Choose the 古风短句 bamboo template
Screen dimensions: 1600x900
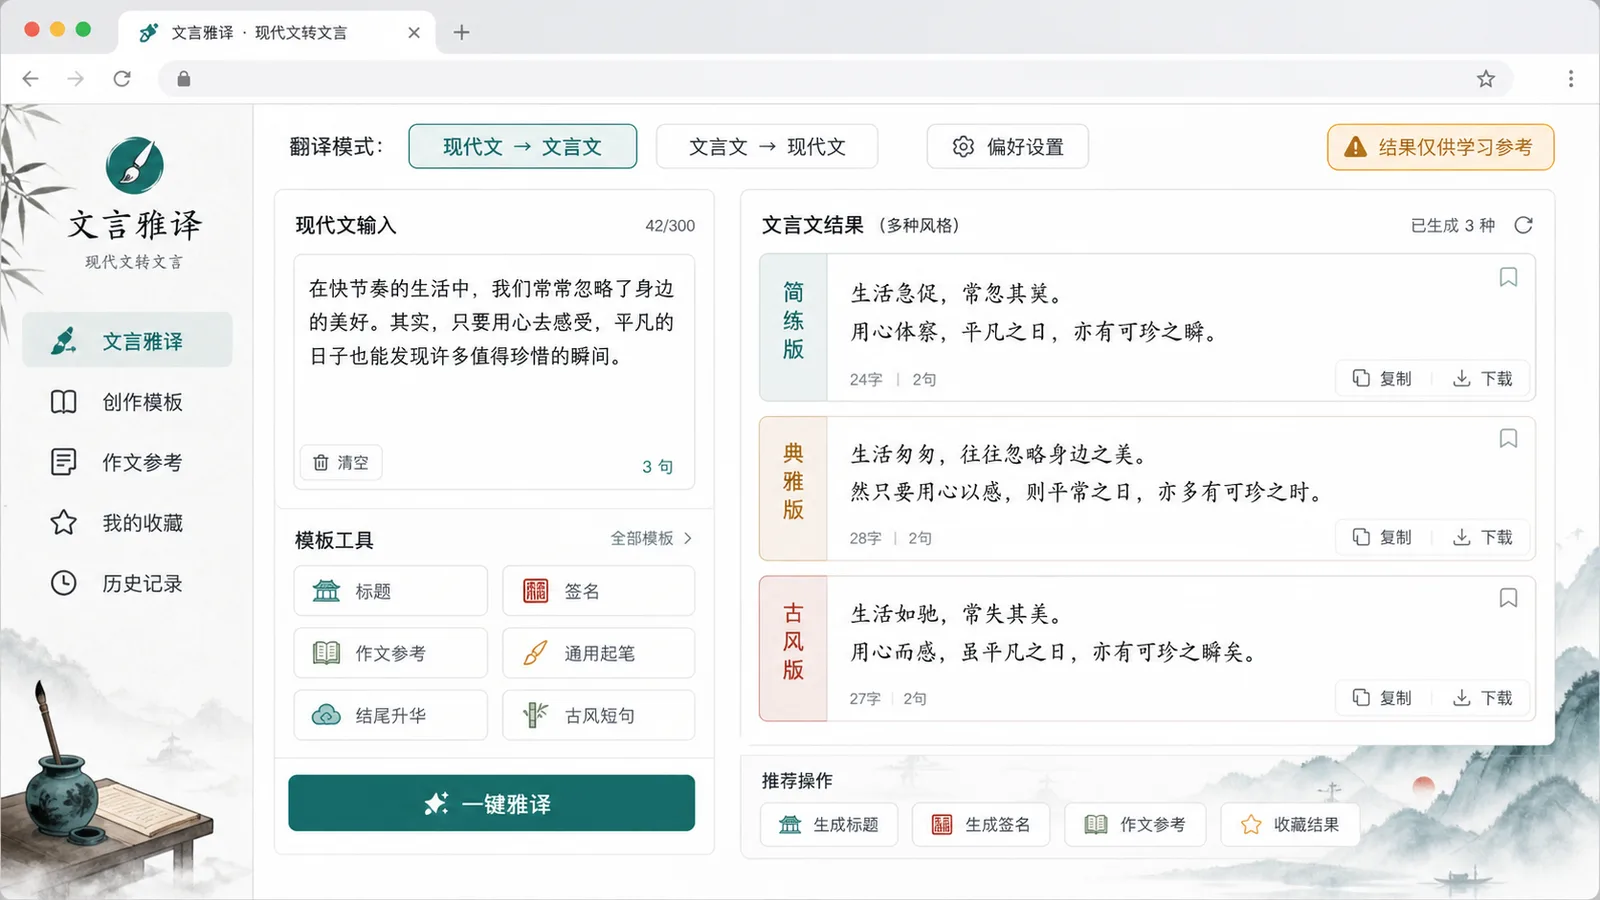click(598, 715)
